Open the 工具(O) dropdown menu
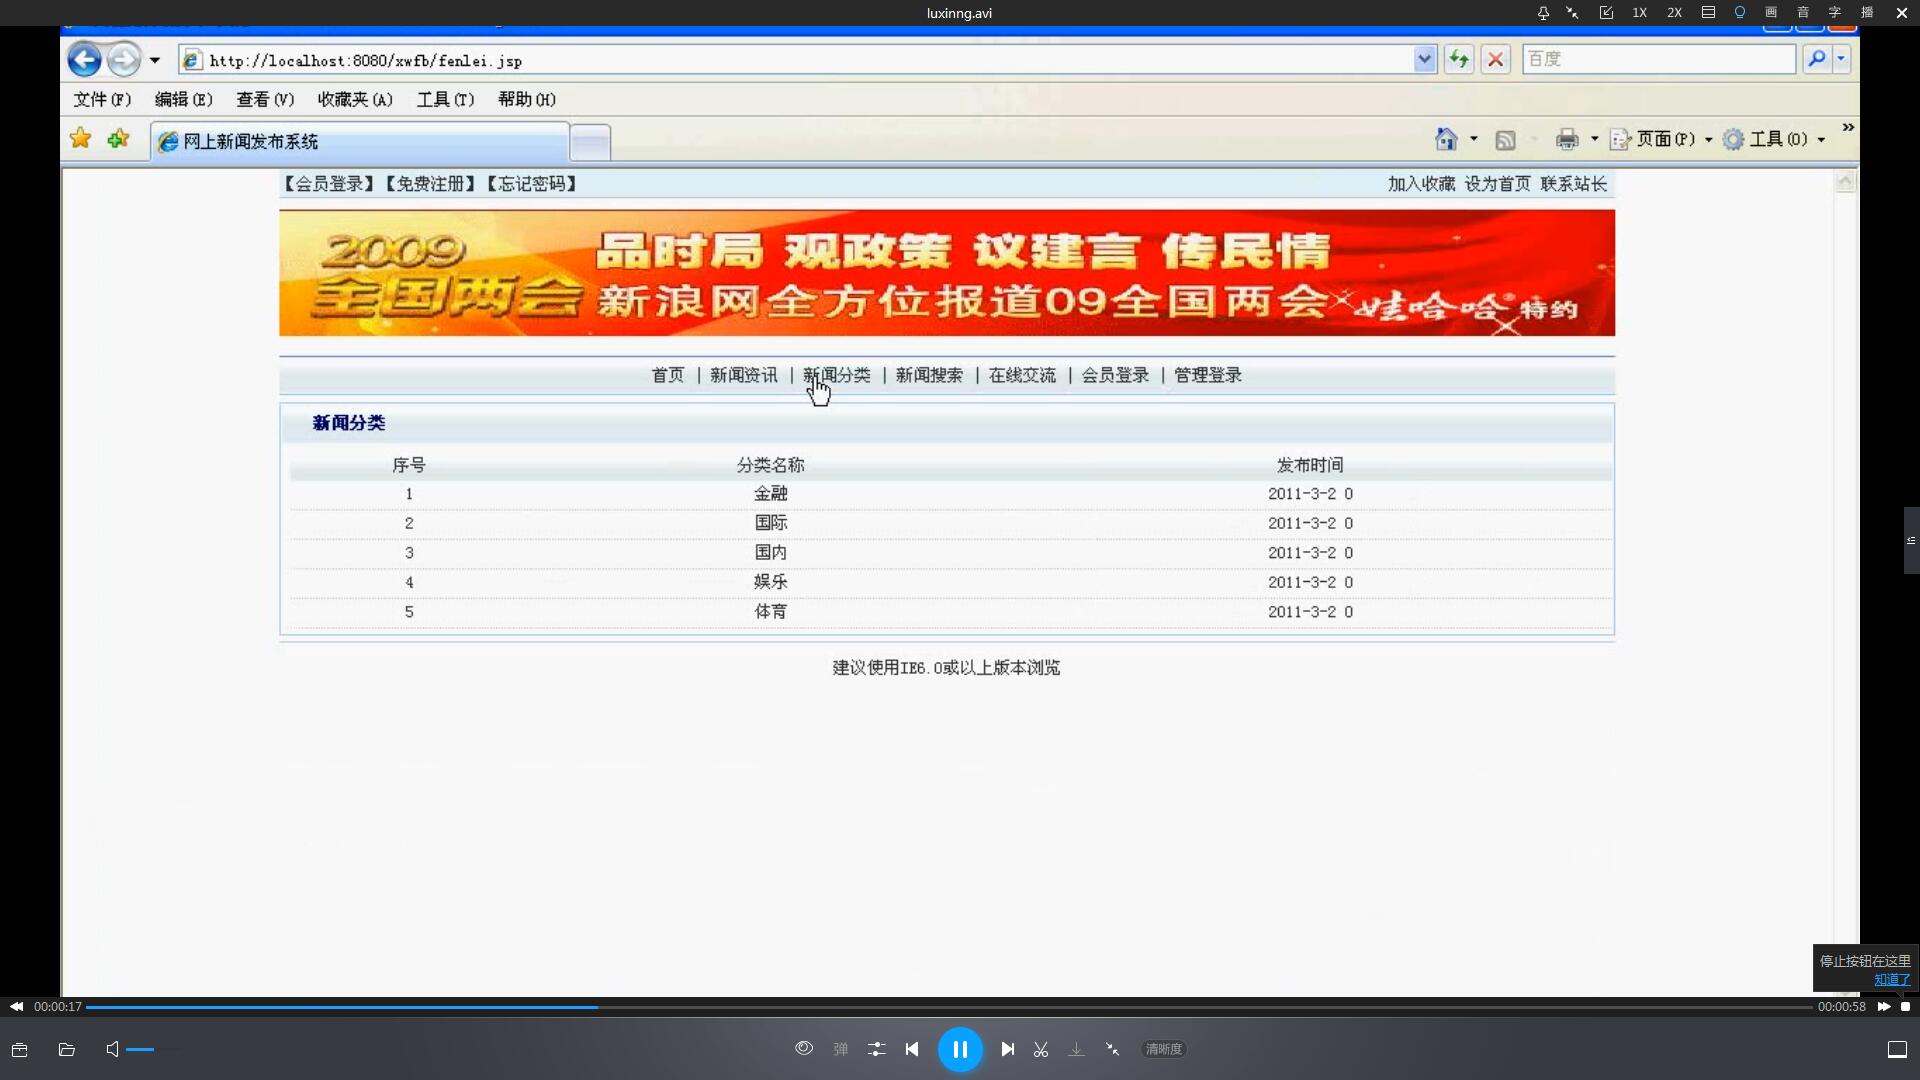The height and width of the screenshot is (1080, 1920). (1775, 139)
